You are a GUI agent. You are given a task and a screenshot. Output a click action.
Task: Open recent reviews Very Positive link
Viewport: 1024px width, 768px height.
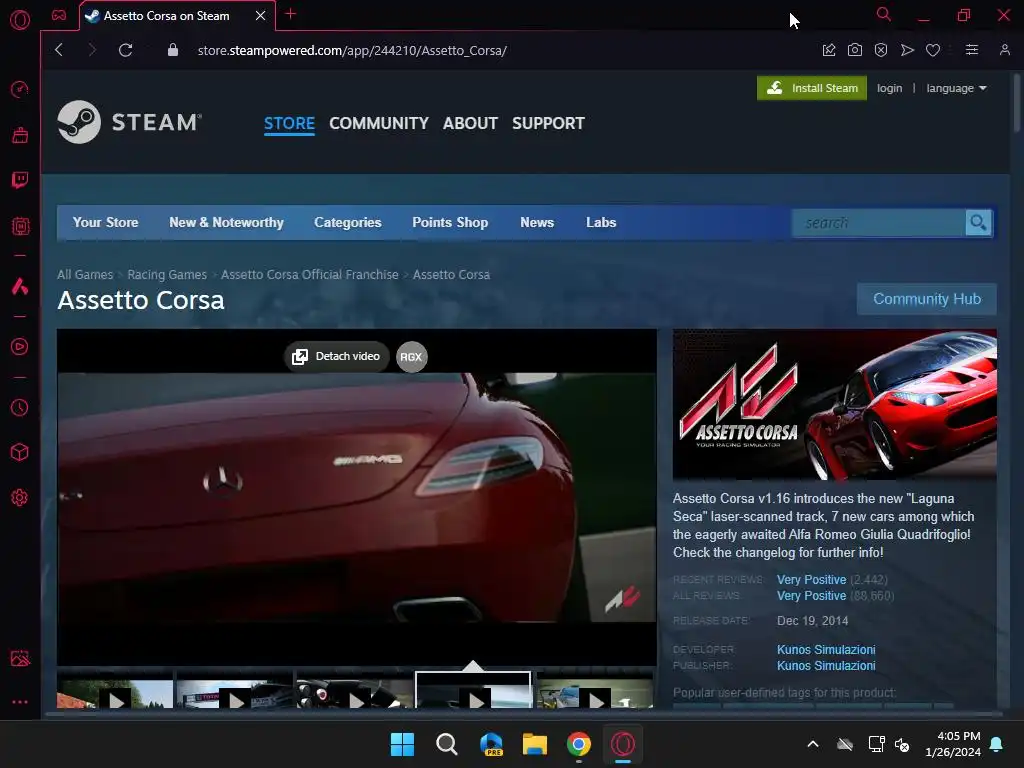(811, 580)
